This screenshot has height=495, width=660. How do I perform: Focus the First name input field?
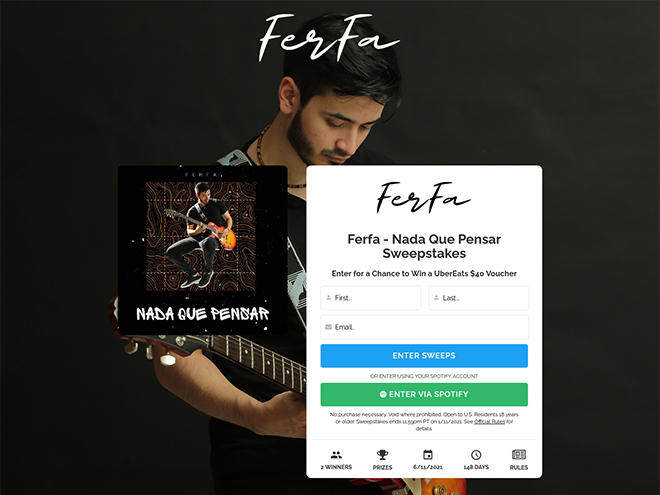371,298
